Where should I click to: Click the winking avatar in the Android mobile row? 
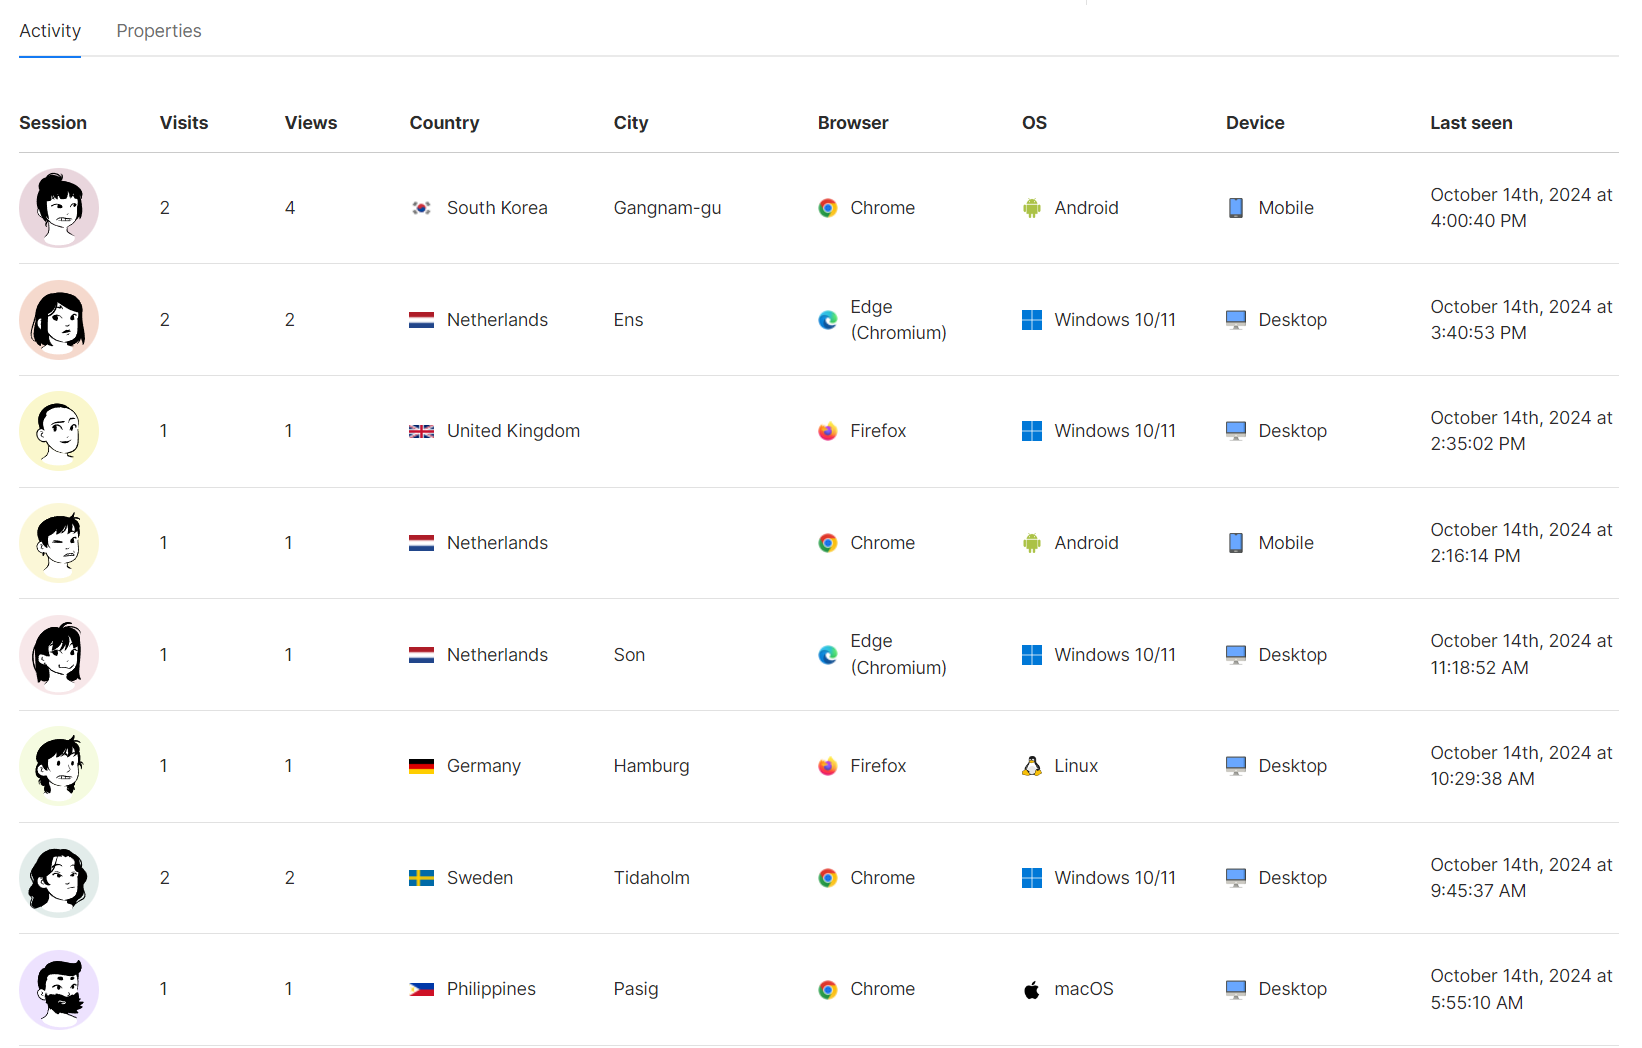[59, 543]
